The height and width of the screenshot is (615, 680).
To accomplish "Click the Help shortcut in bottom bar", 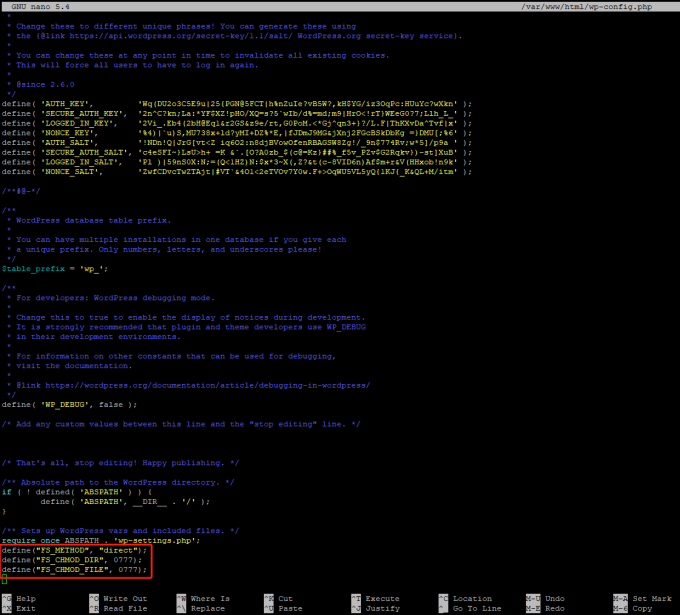I will coord(25,599).
